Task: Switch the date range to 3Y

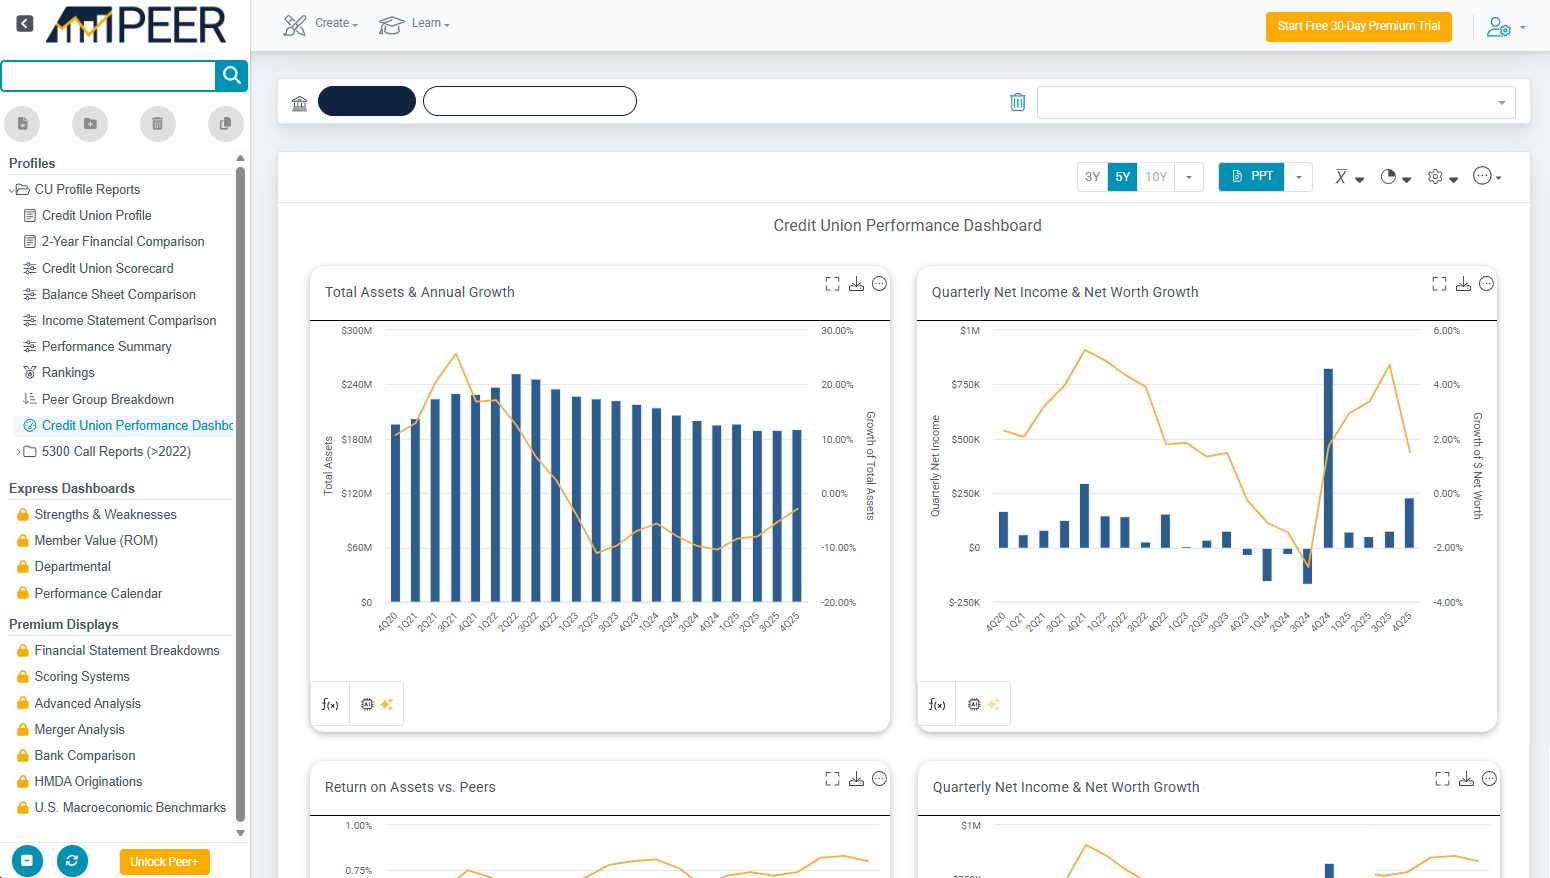Action: pos(1092,176)
